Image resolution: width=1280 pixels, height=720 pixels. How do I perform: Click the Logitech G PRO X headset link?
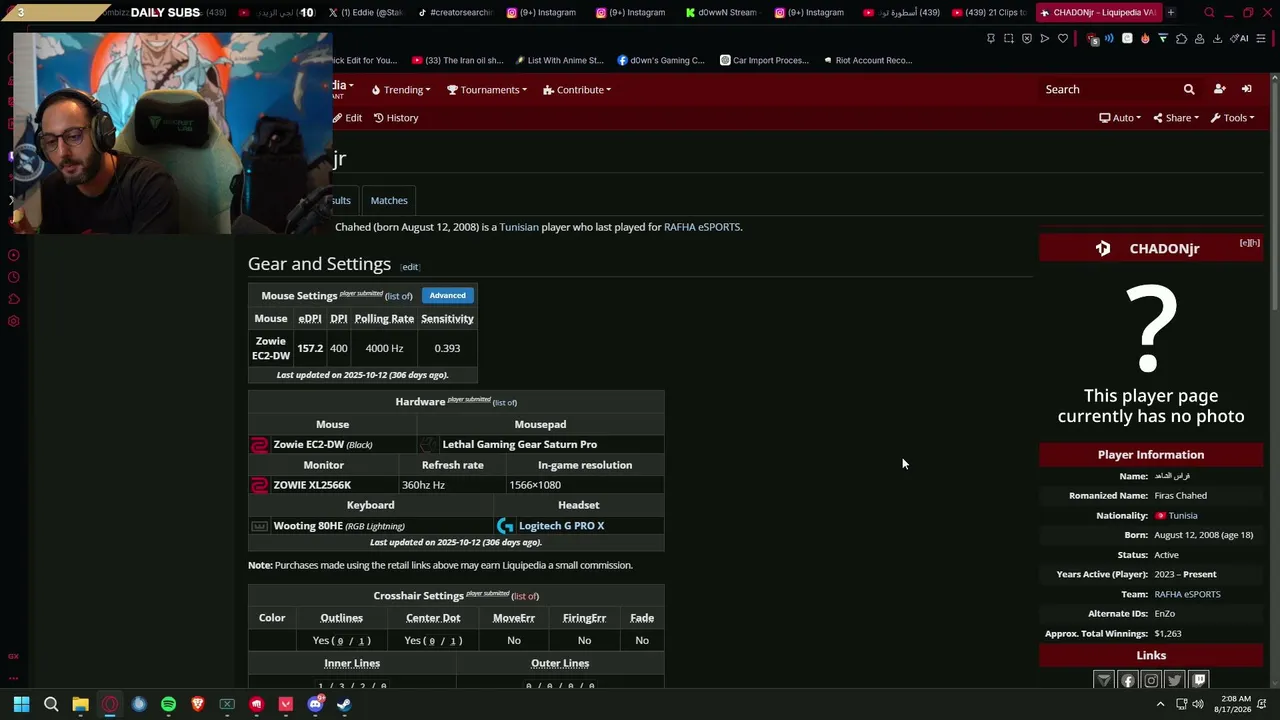click(x=561, y=526)
